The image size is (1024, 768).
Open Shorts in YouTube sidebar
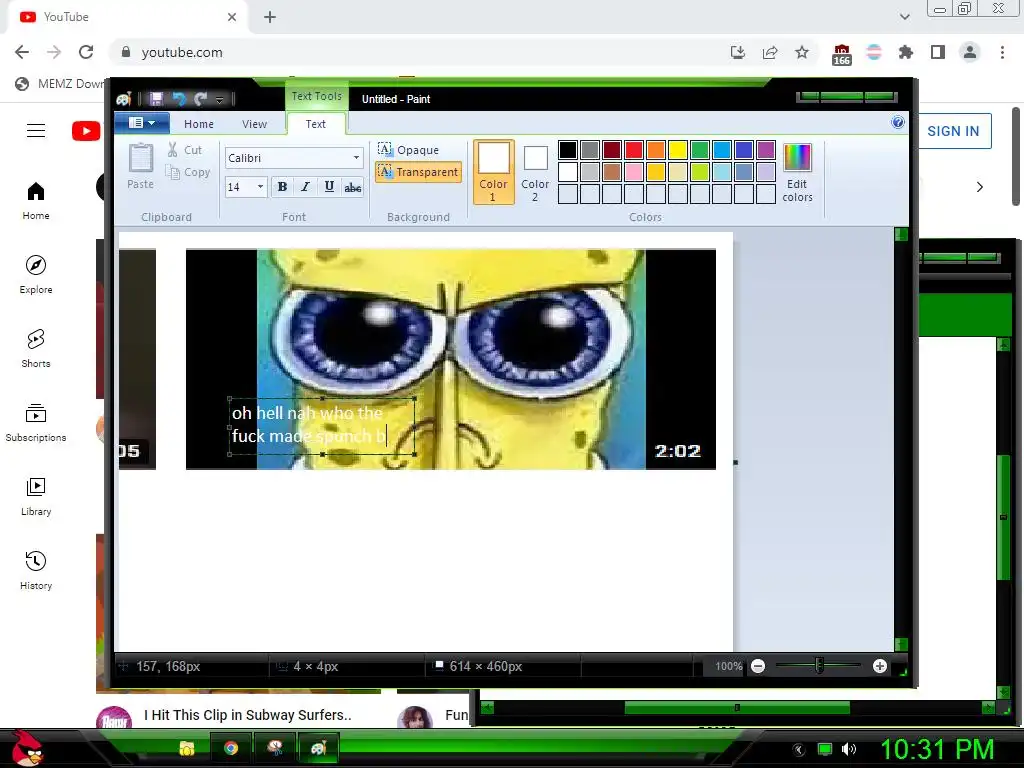36,348
